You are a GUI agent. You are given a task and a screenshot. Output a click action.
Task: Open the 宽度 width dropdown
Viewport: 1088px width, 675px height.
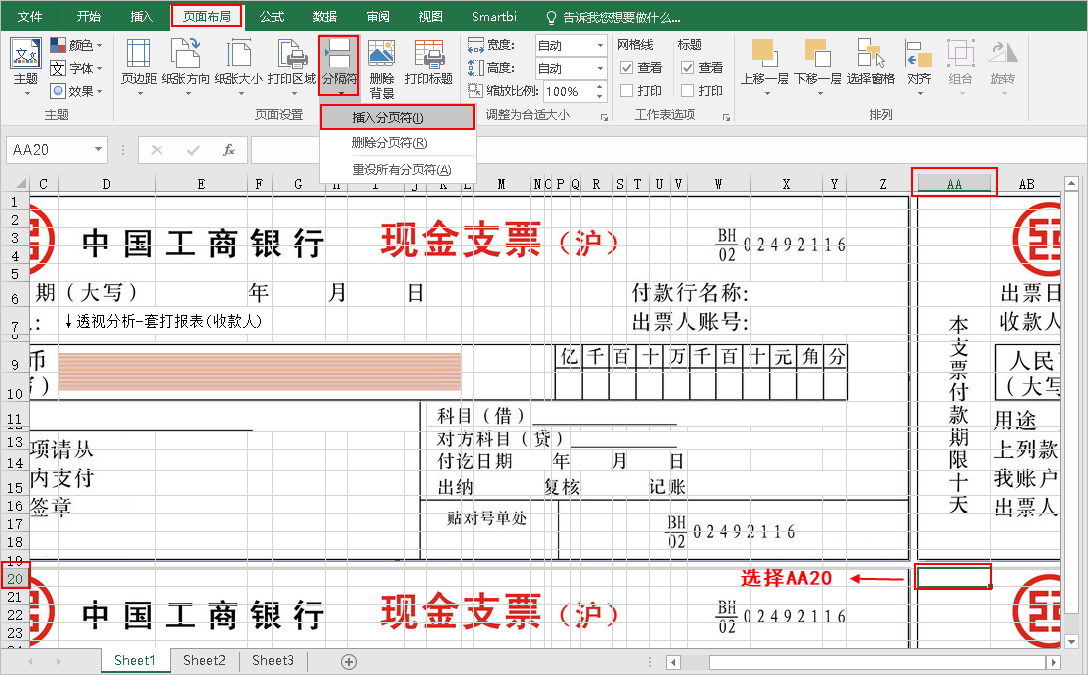pyautogui.click(x=600, y=46)
